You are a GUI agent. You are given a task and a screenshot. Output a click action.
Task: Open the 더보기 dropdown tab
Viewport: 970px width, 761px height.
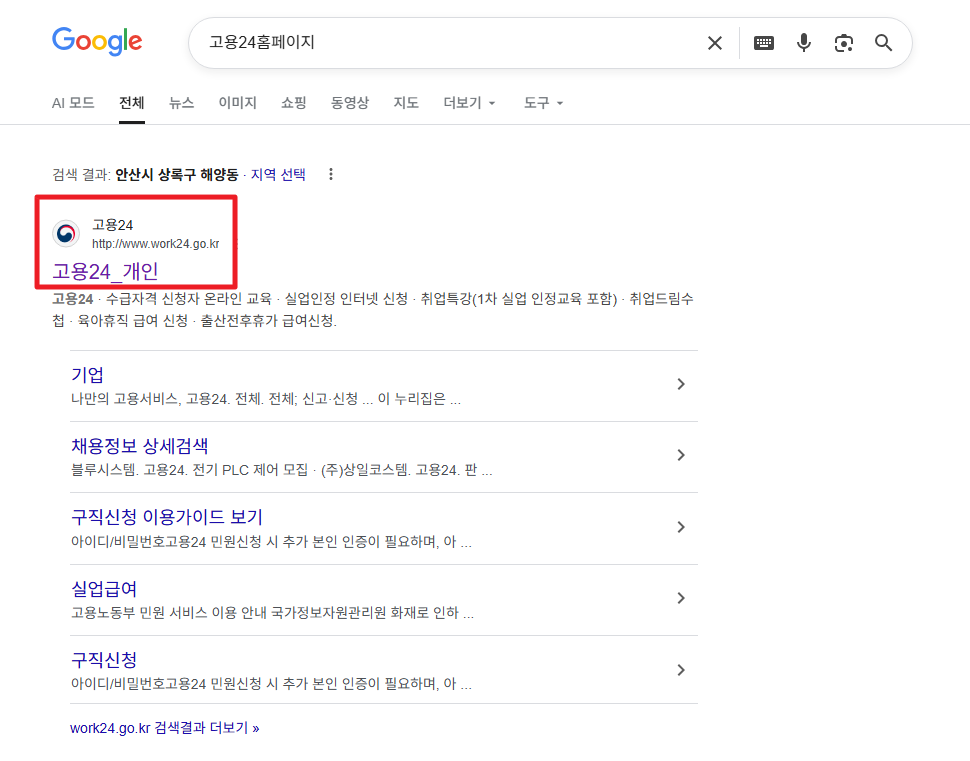(467, 103)
